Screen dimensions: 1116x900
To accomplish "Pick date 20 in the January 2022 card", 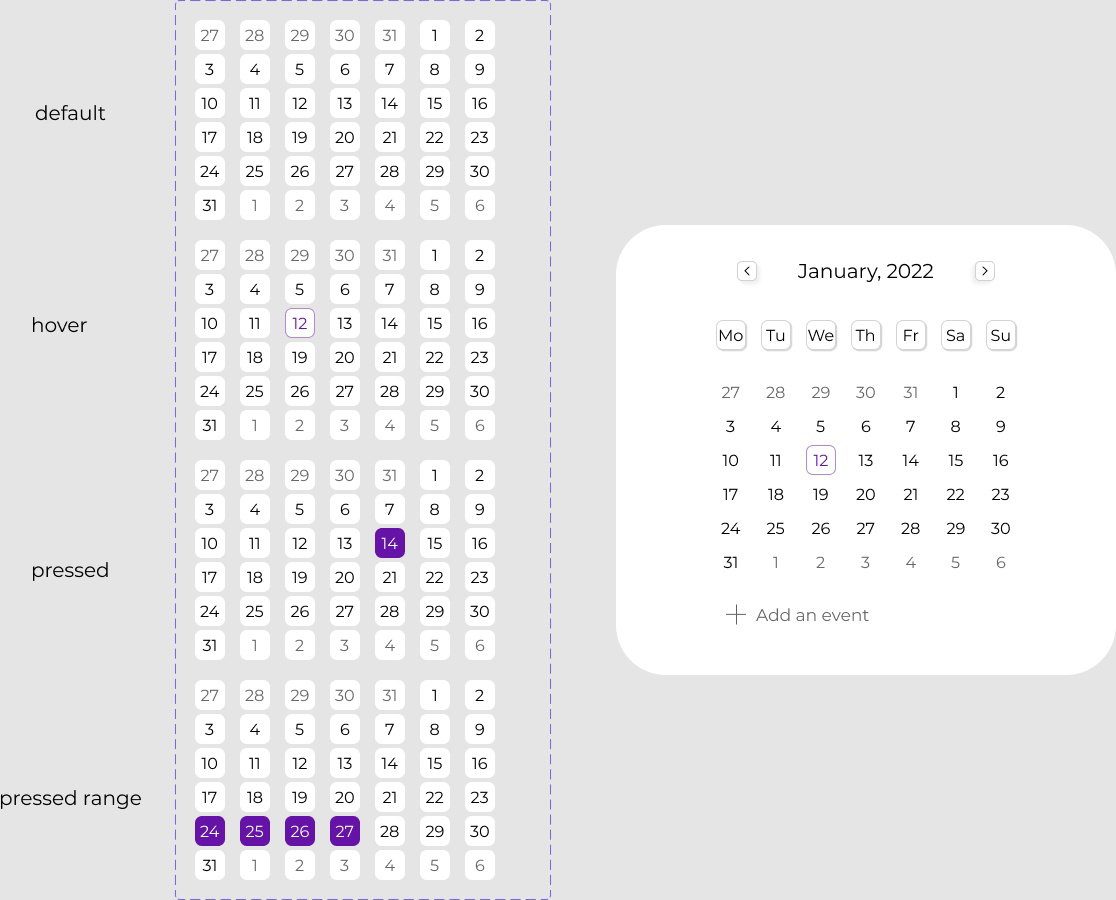I will (x=866, y=494).
